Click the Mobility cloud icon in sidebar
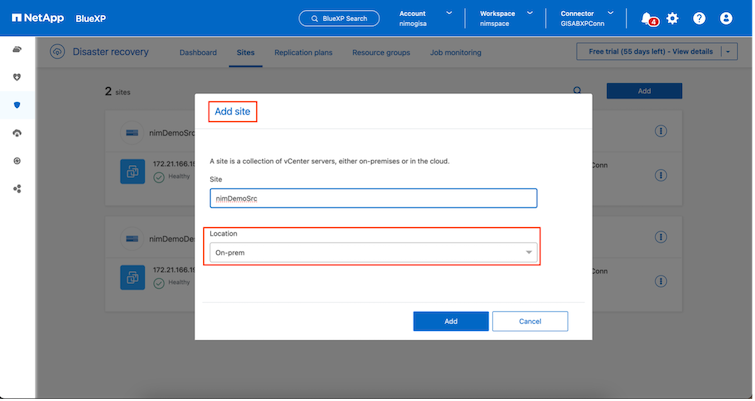This screenshot has height=401, width=755. coord(17,132)
